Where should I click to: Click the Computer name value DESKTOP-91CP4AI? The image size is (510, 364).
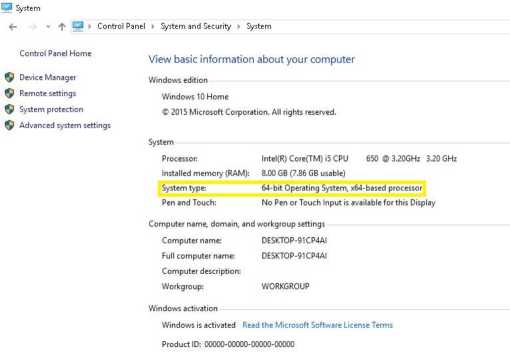[x=294, y=240]
